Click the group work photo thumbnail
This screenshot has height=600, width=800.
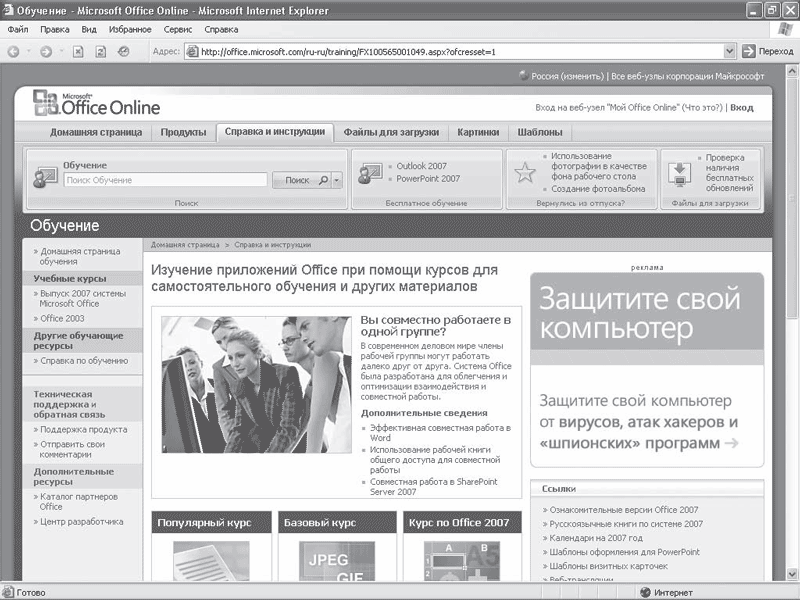257,385
